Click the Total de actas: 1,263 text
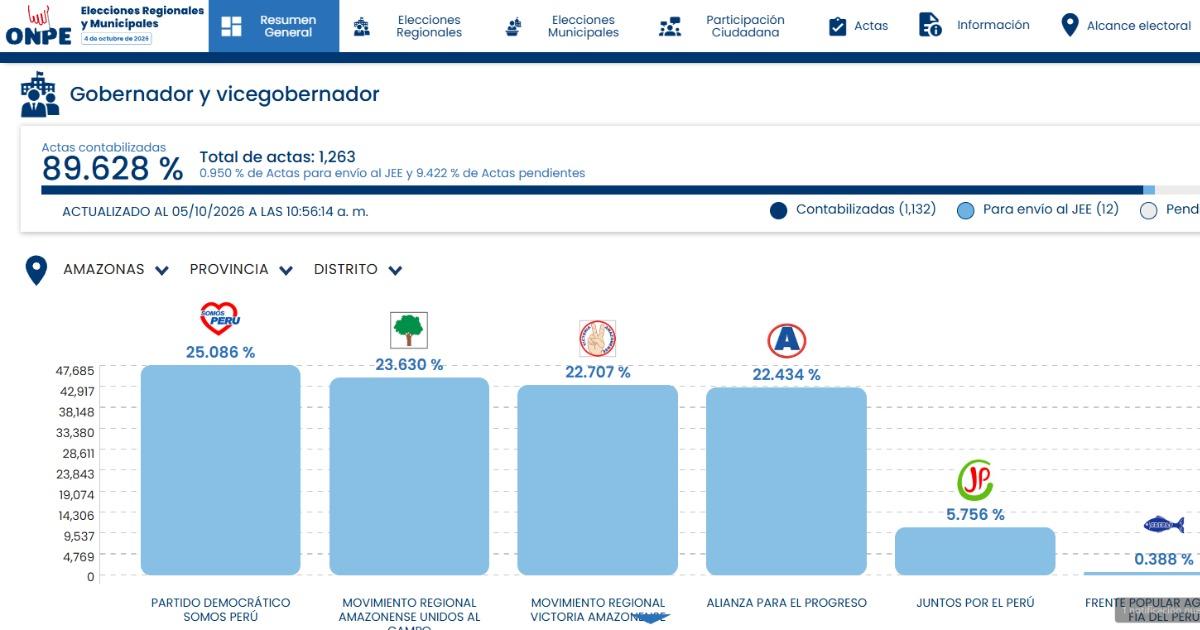The width and height of the screenshot is (1200, 630). pyautogui.click(x=277, y=157)
